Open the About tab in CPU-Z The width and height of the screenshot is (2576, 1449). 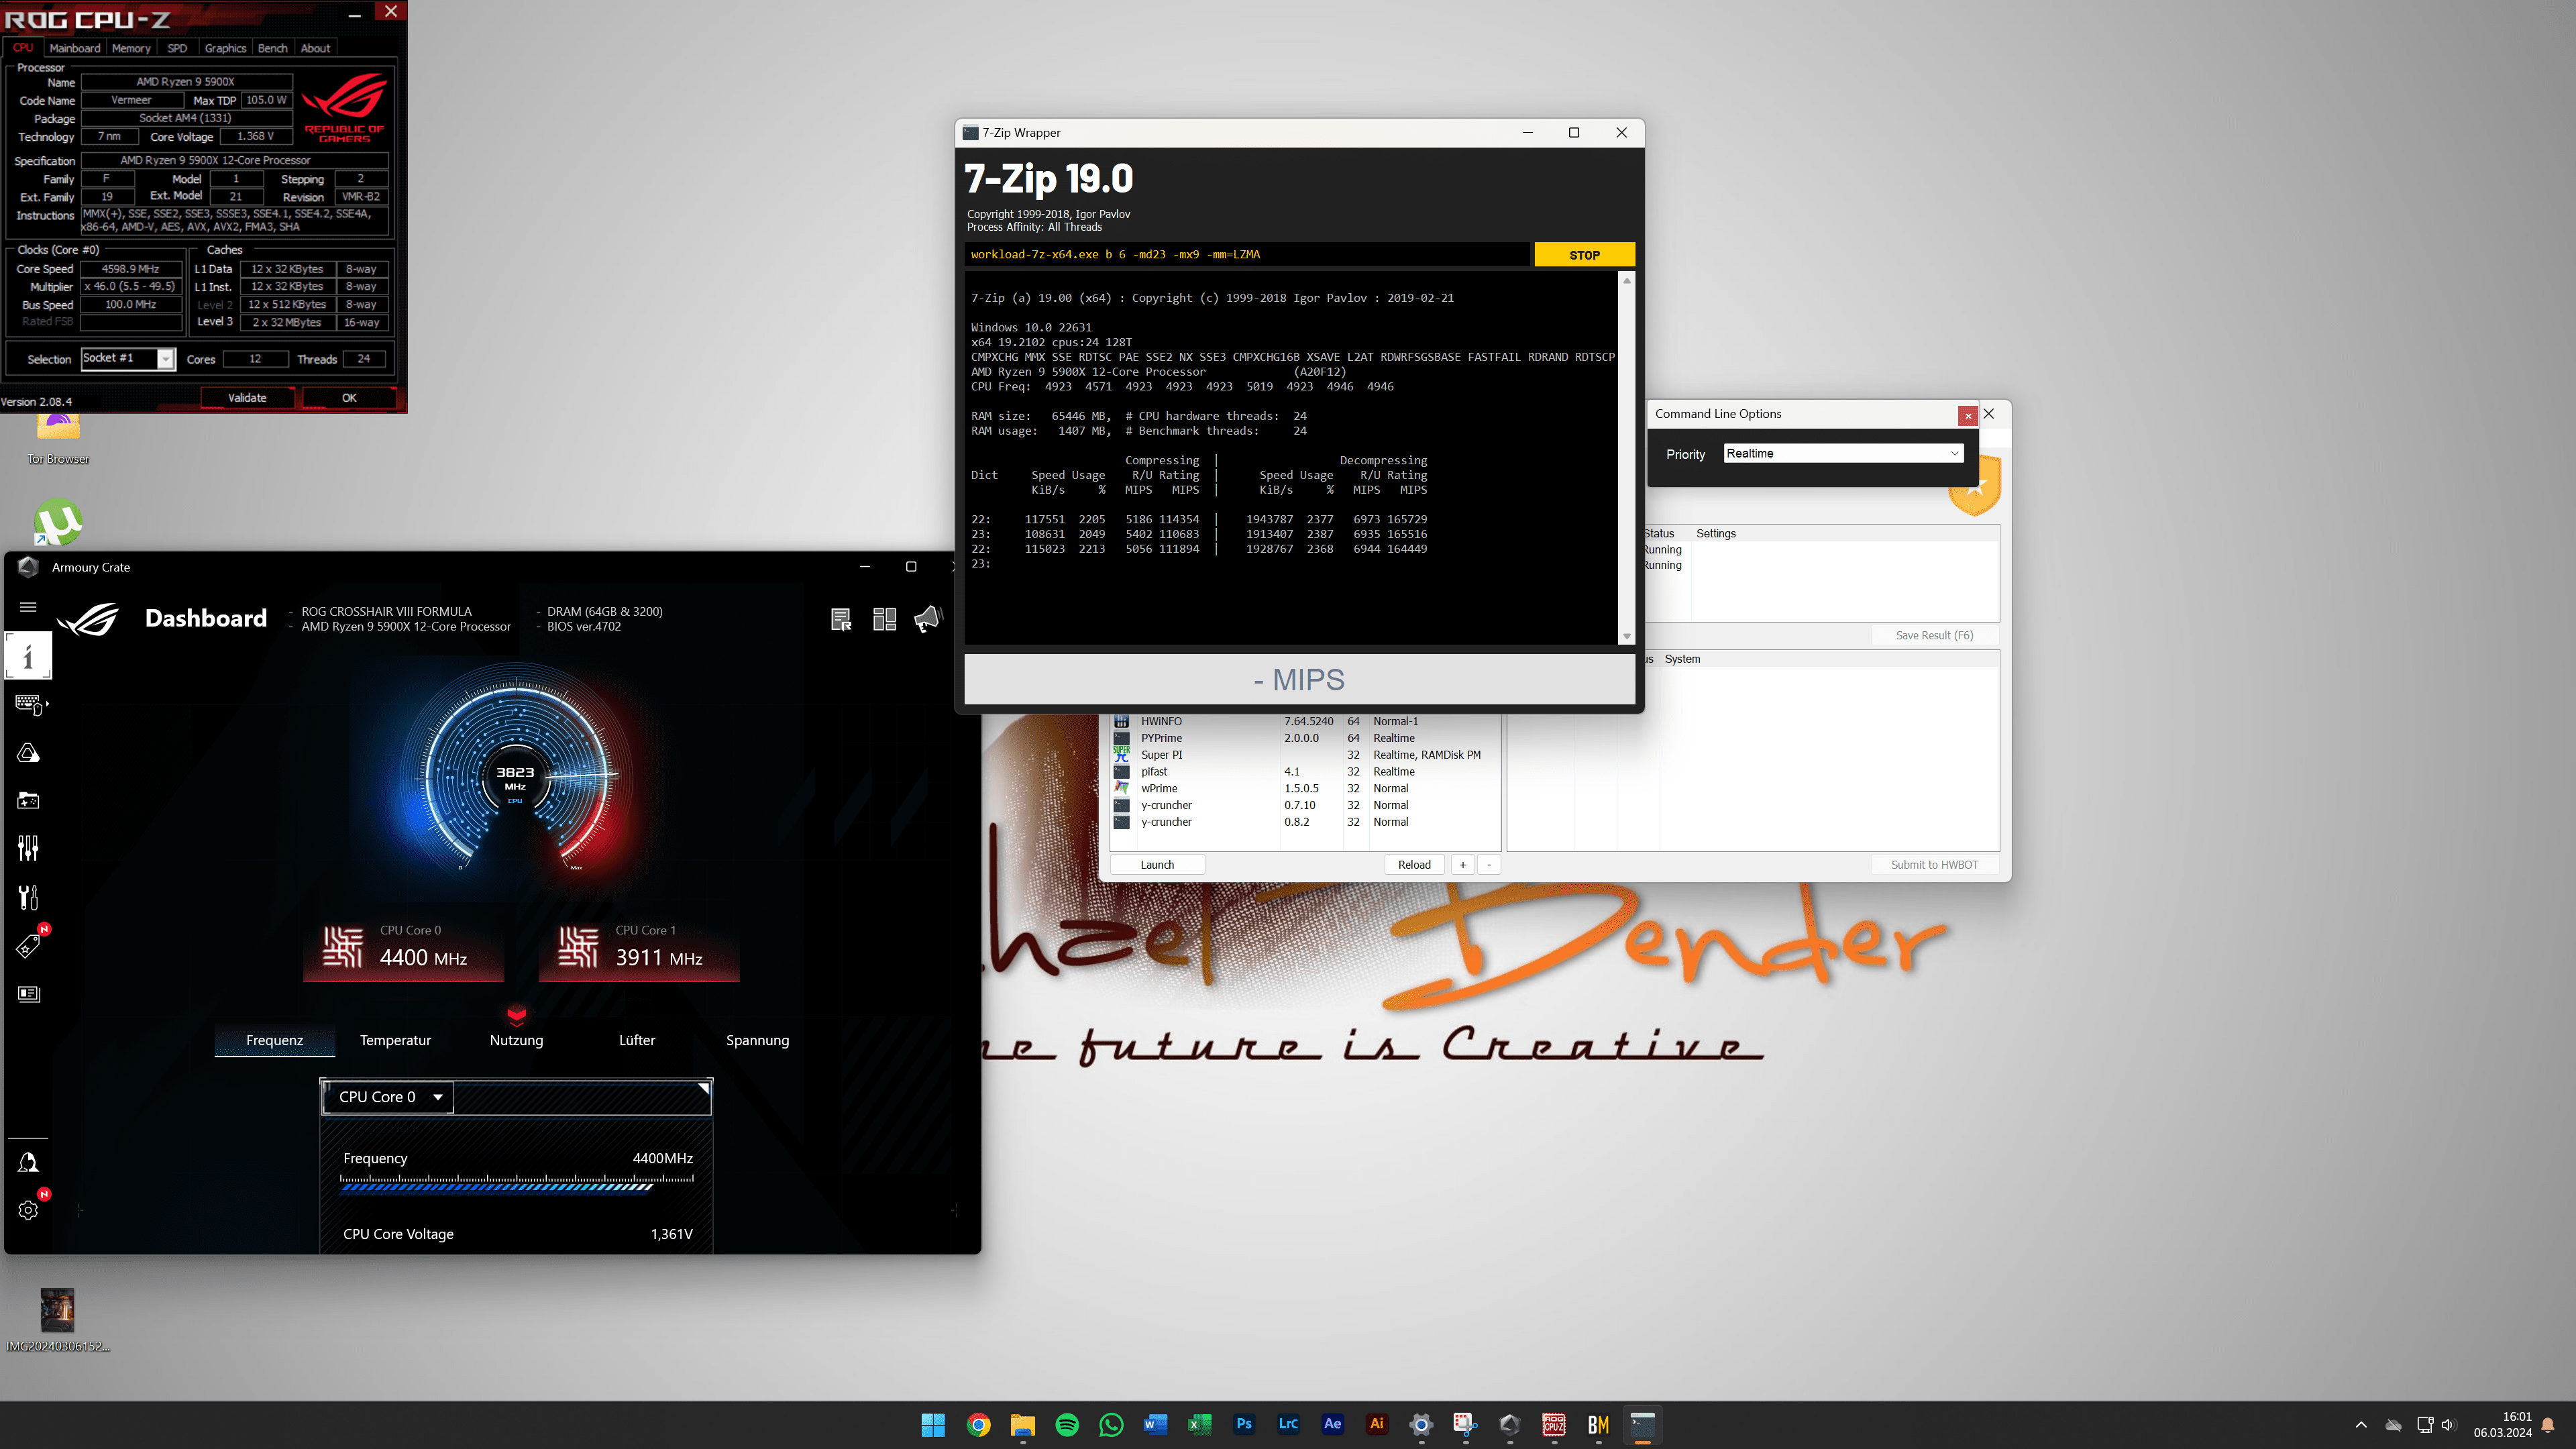click(315, 48)
